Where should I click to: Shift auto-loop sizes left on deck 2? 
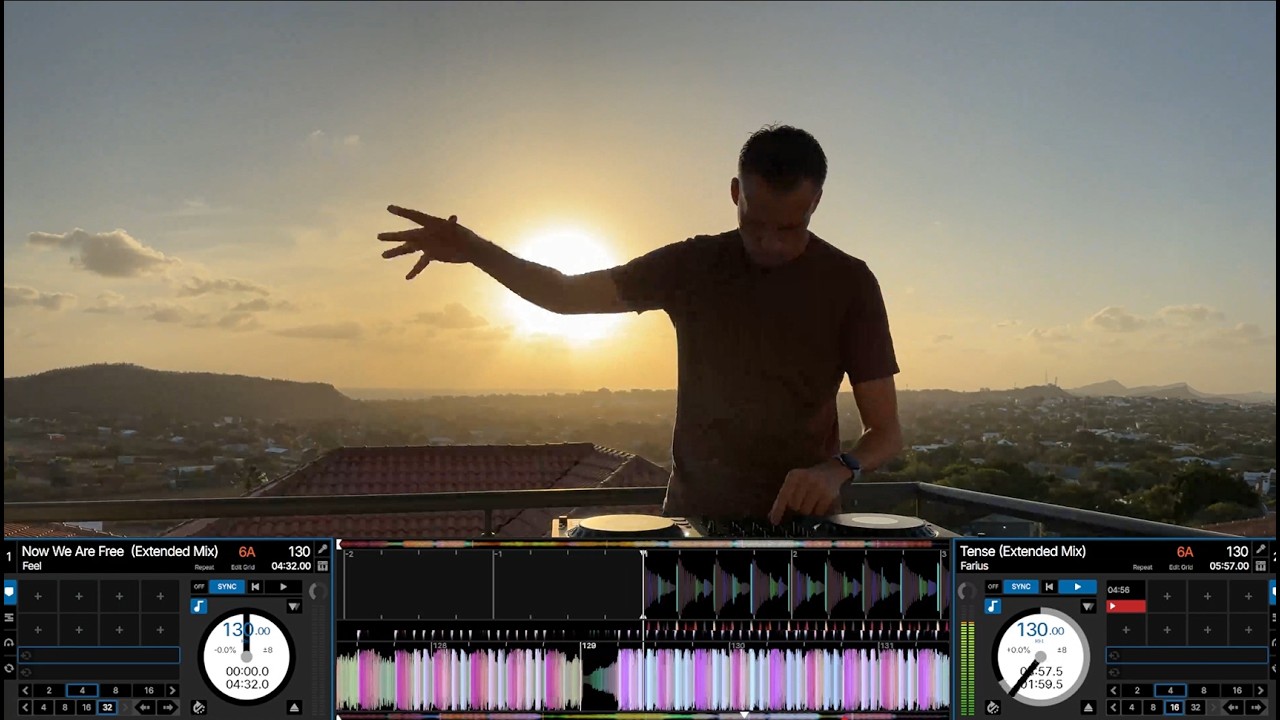coord(1113,690)
